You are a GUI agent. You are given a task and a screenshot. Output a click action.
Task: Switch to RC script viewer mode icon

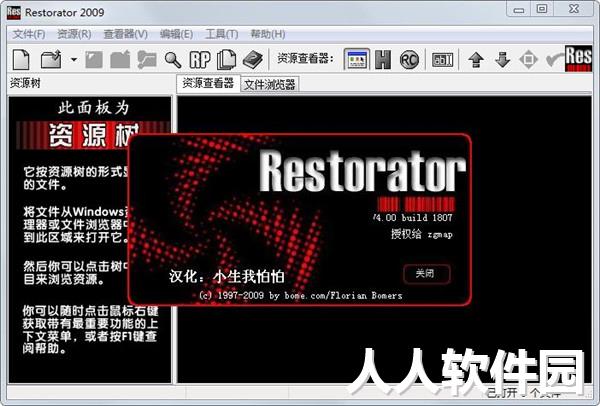click(x=409, y=60)
